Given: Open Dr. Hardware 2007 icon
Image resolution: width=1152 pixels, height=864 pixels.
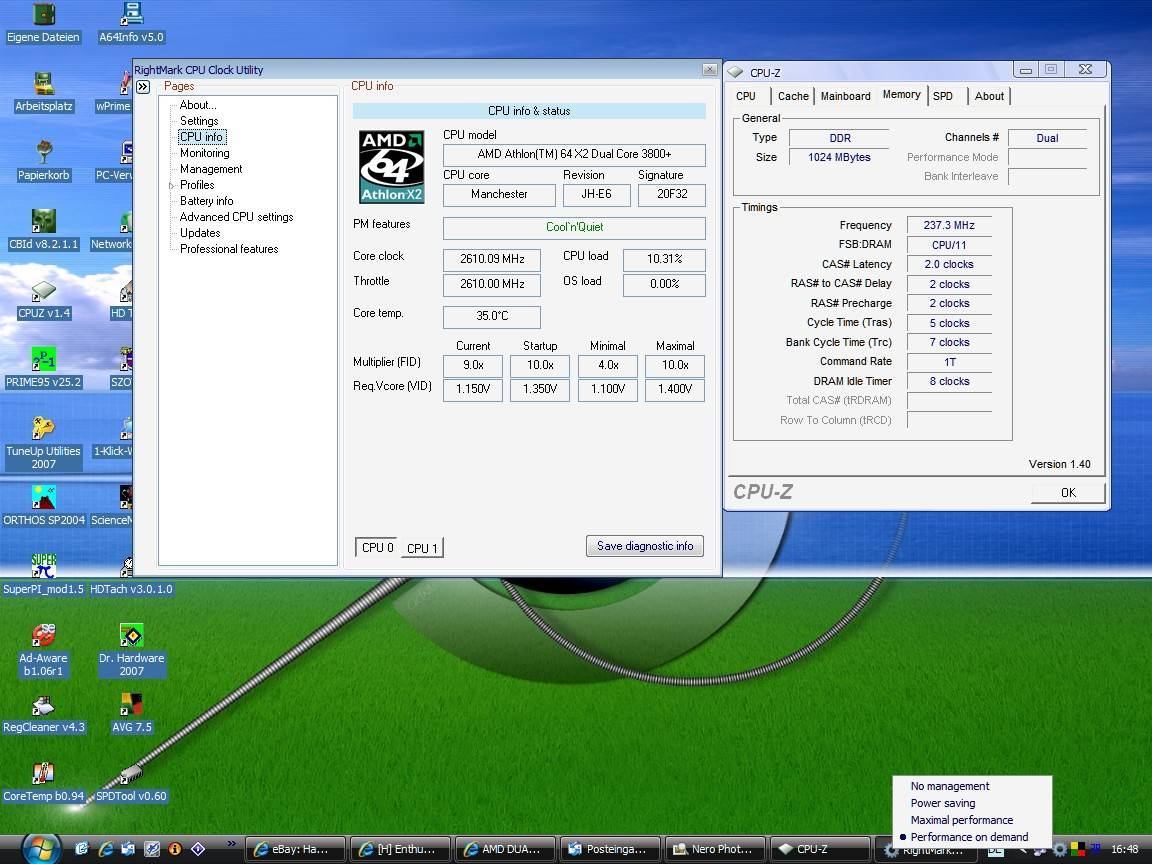Looking at the screenshot, I should tap(132, 651).
